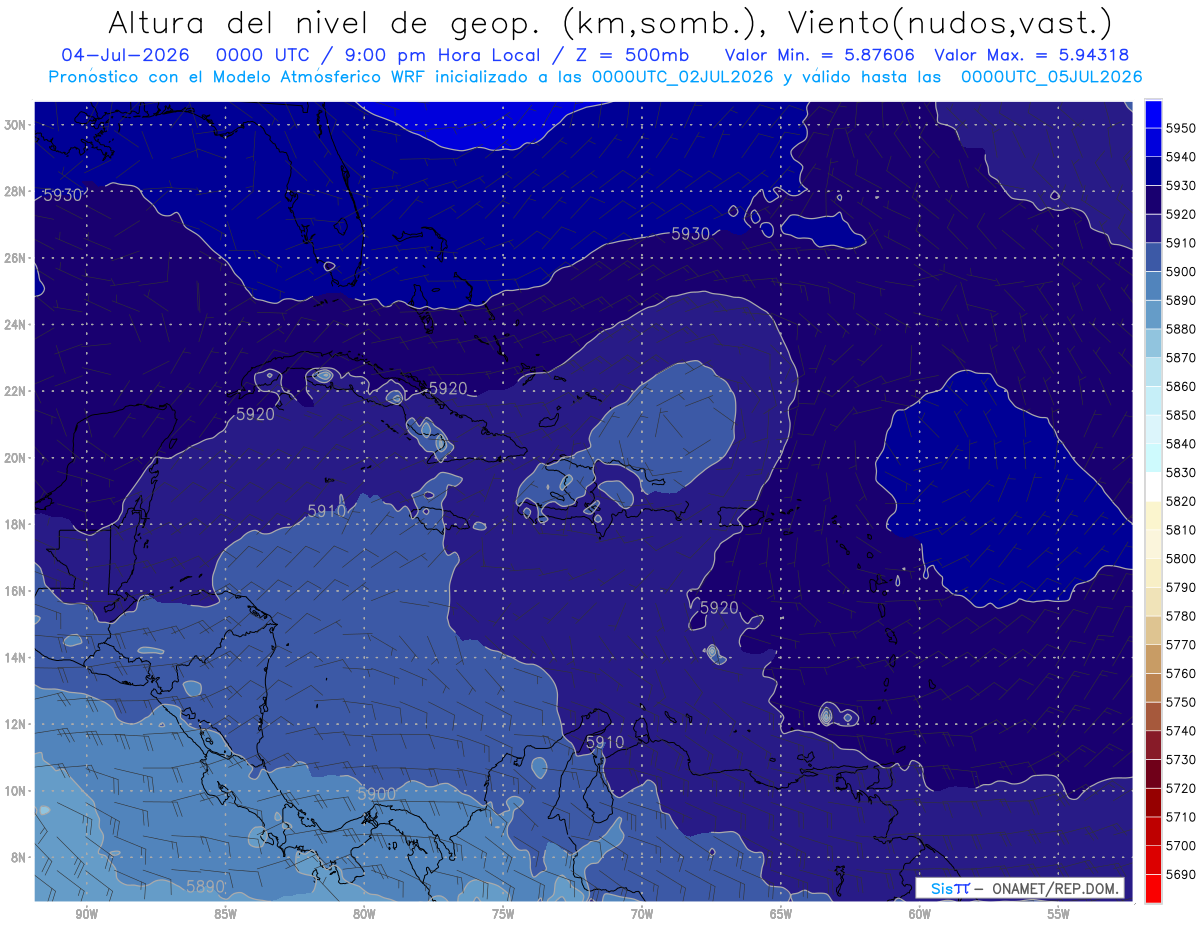Image resolution: width=1200 pixels, height=927 pixels.
Task: Click the legend swatch between 5880 and 5890
Action: click(x=1153, y=315)
